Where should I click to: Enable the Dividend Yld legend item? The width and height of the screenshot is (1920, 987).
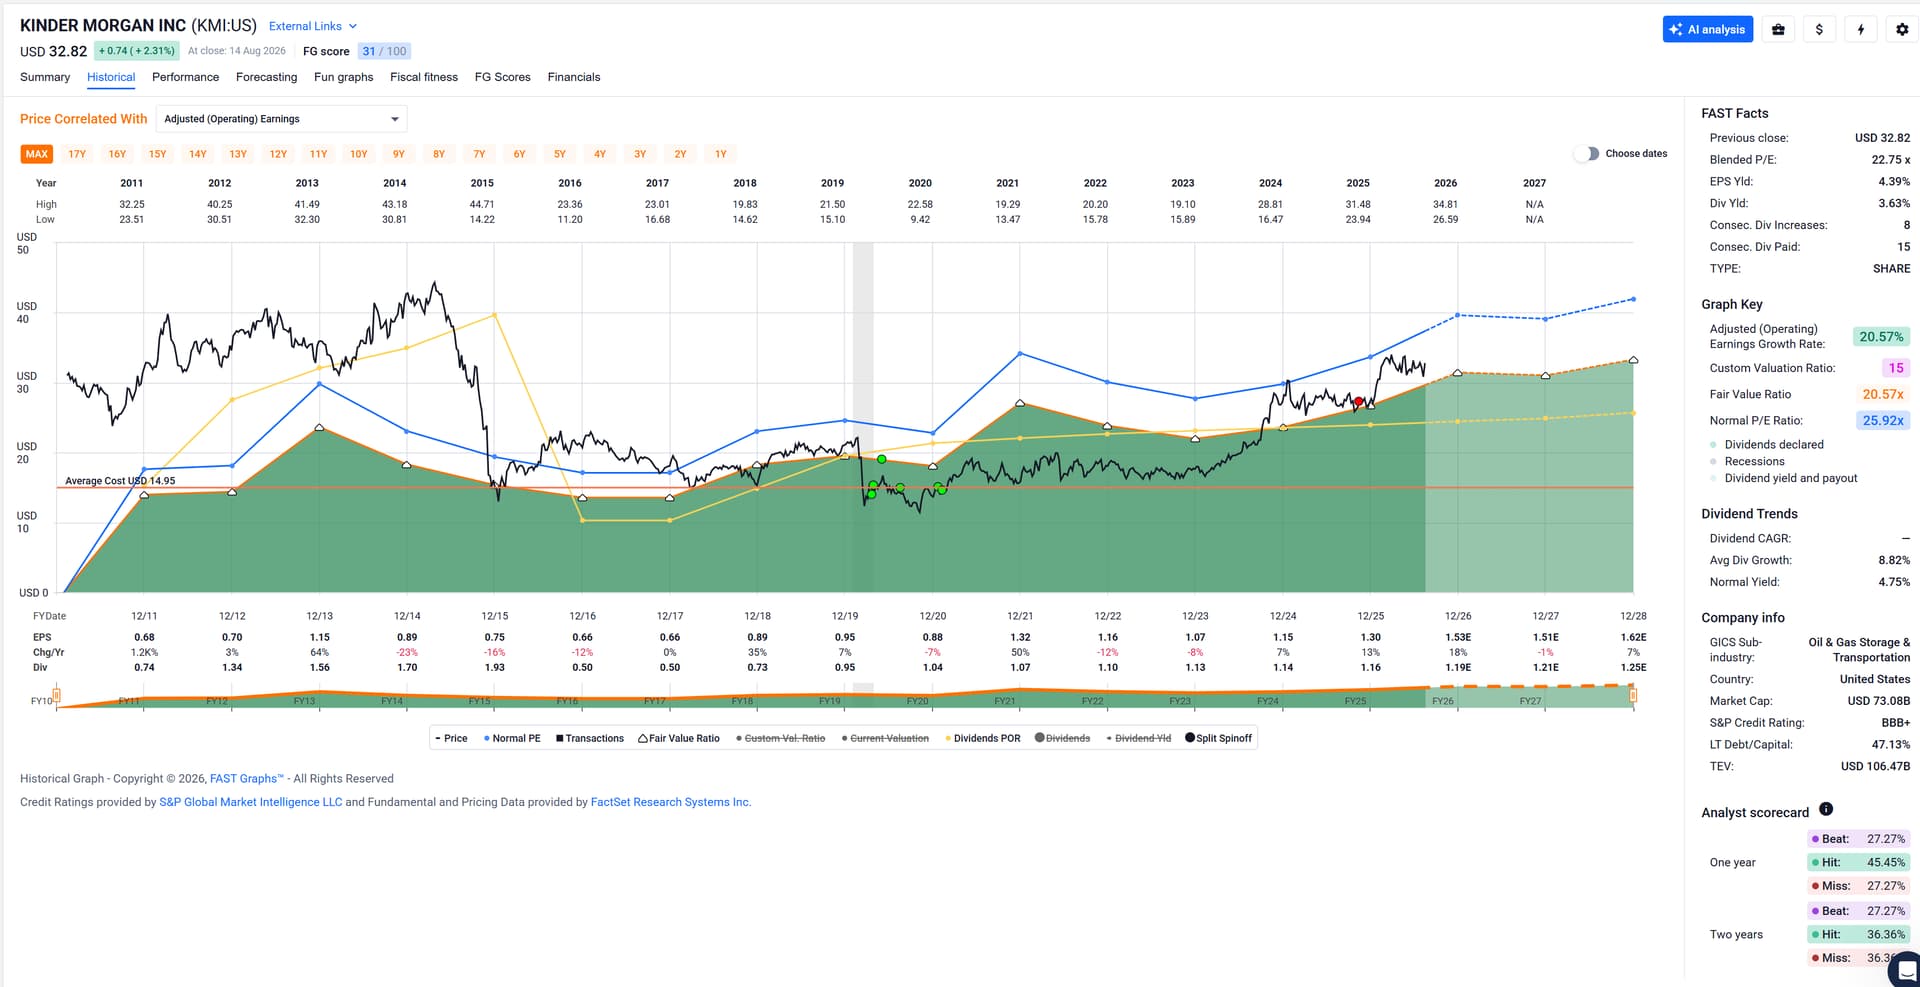point(1139,738)
